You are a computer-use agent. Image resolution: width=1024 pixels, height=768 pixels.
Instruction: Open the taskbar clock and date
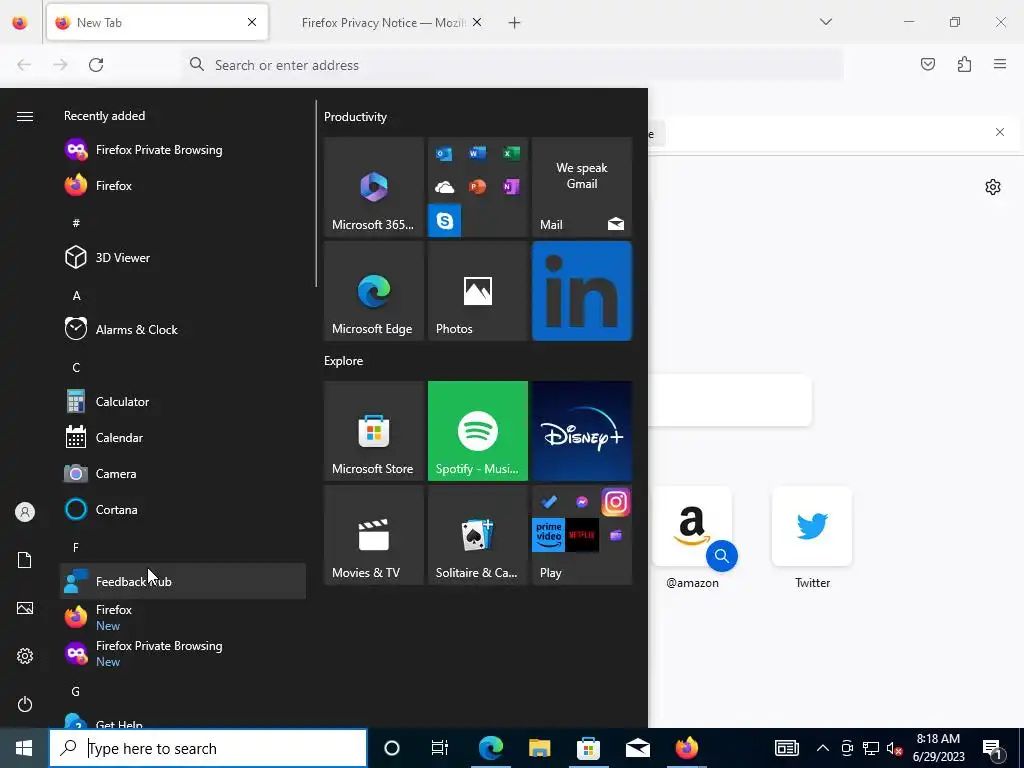[x=938, y=748]
